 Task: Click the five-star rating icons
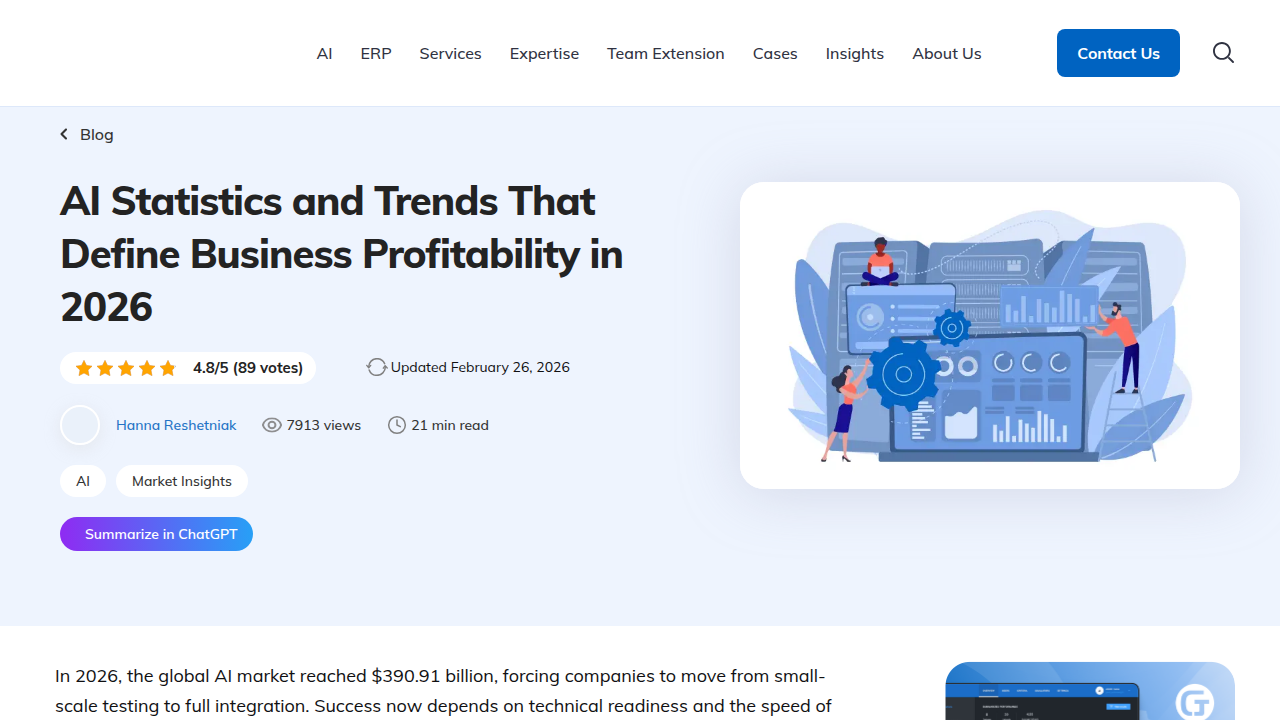(126, 368)
